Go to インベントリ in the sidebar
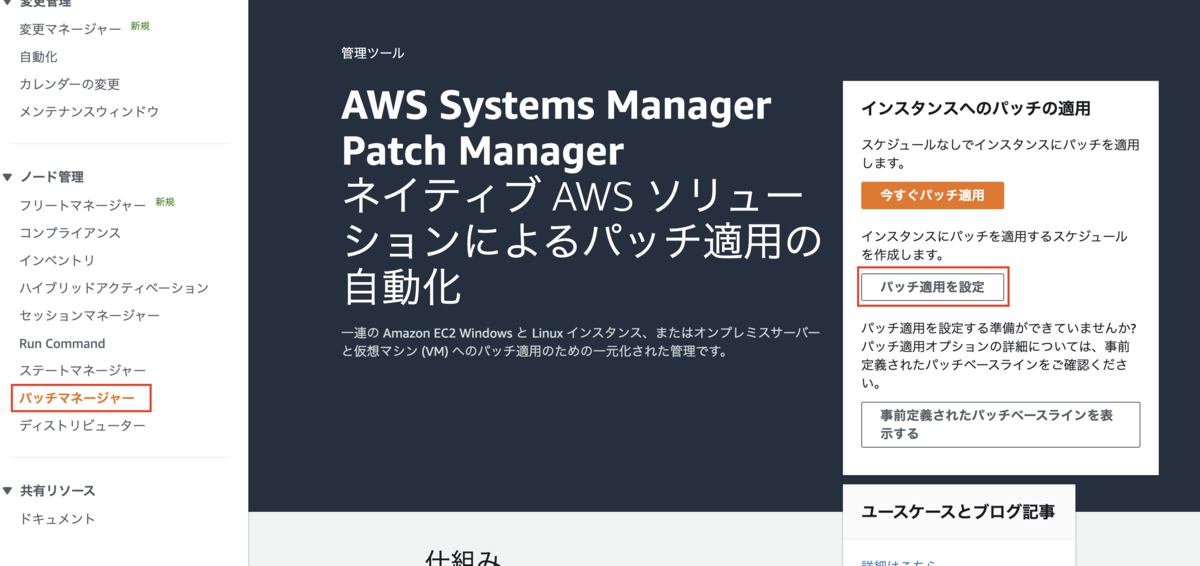This screenshot has height=566, width=1200. 57,260
